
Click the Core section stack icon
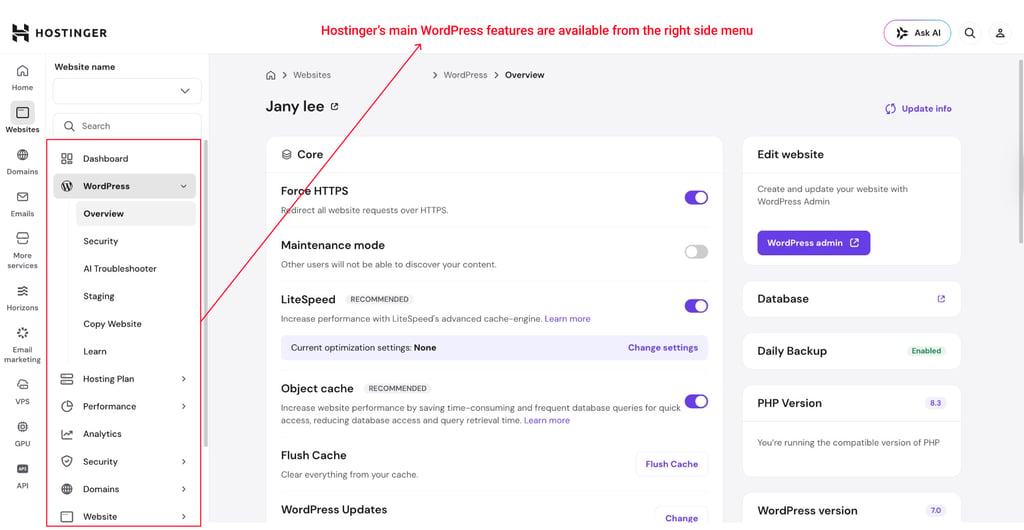click(x=286, y=155)
